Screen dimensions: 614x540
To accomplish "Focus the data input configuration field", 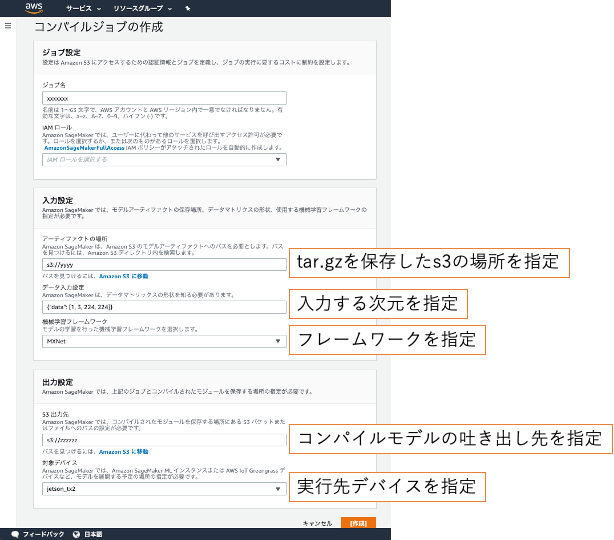I will (164, 307).
